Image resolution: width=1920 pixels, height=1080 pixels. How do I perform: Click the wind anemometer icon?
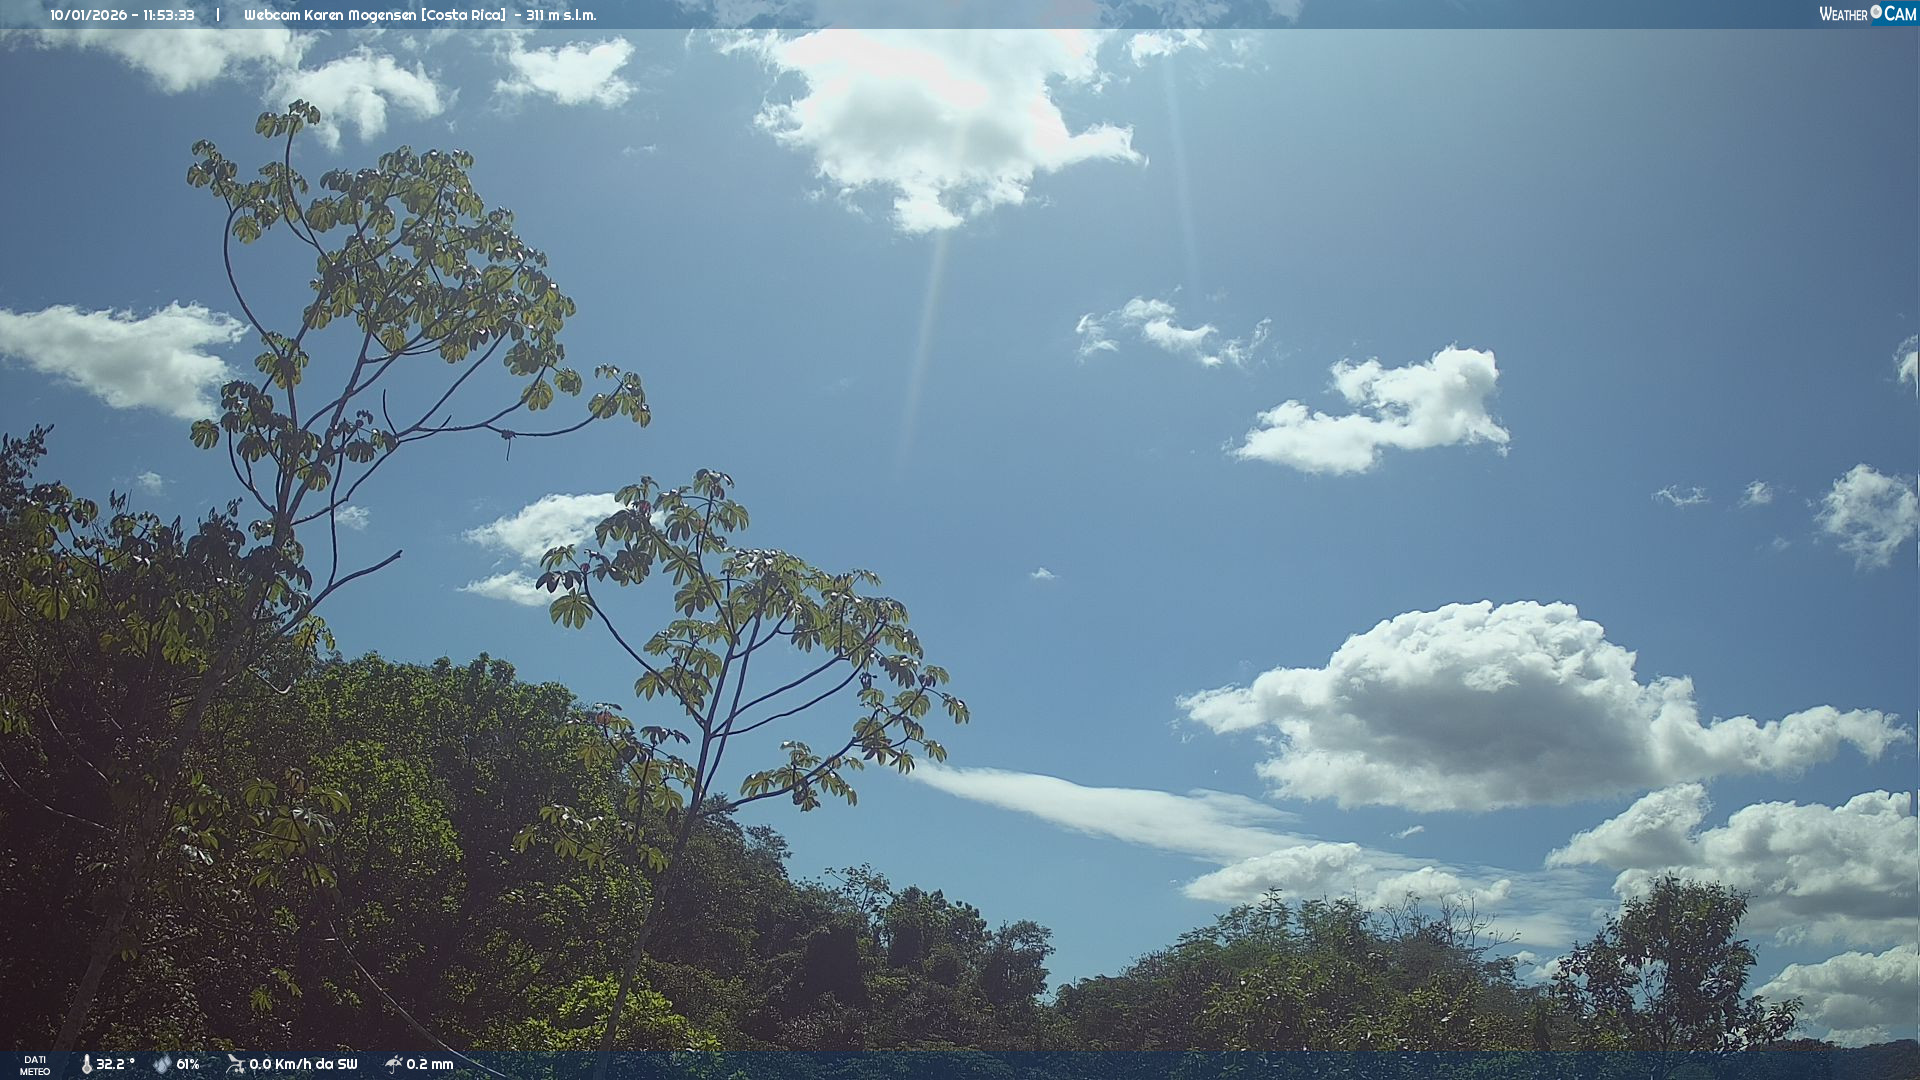coord(235,1064)
